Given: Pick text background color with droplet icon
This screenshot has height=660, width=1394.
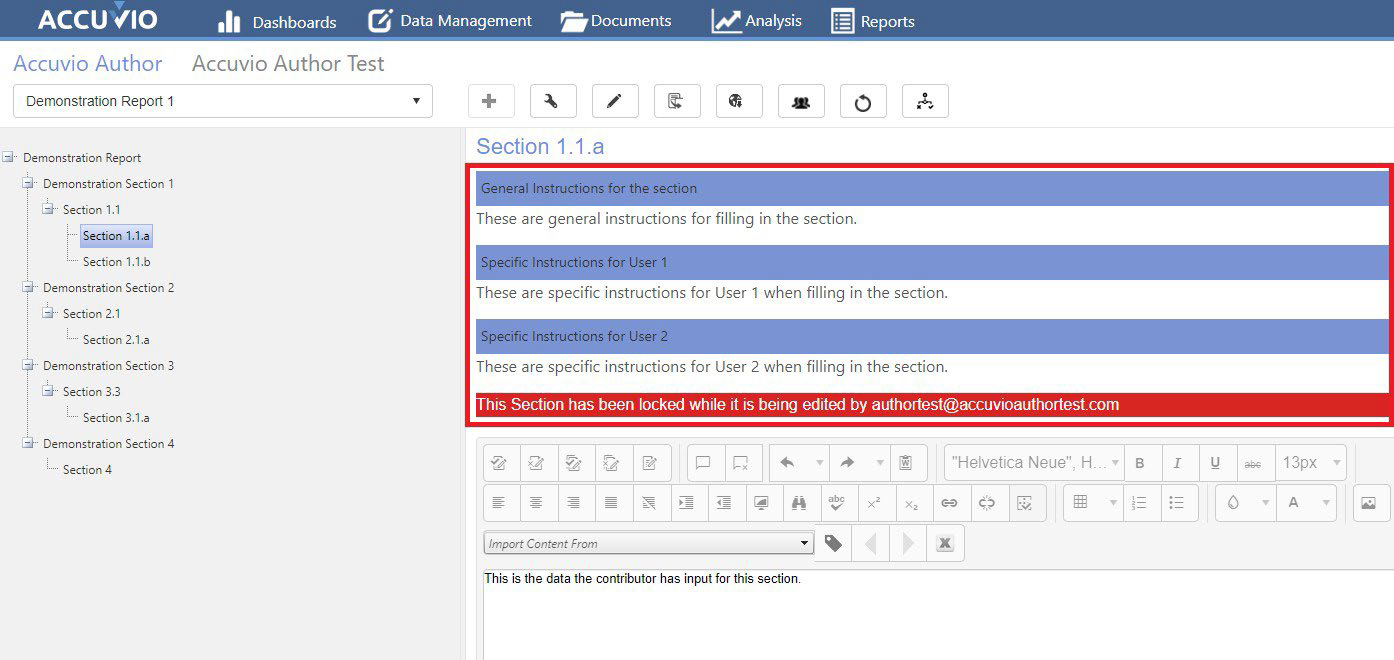Looking at the screenshot, I should [1233, 503].
